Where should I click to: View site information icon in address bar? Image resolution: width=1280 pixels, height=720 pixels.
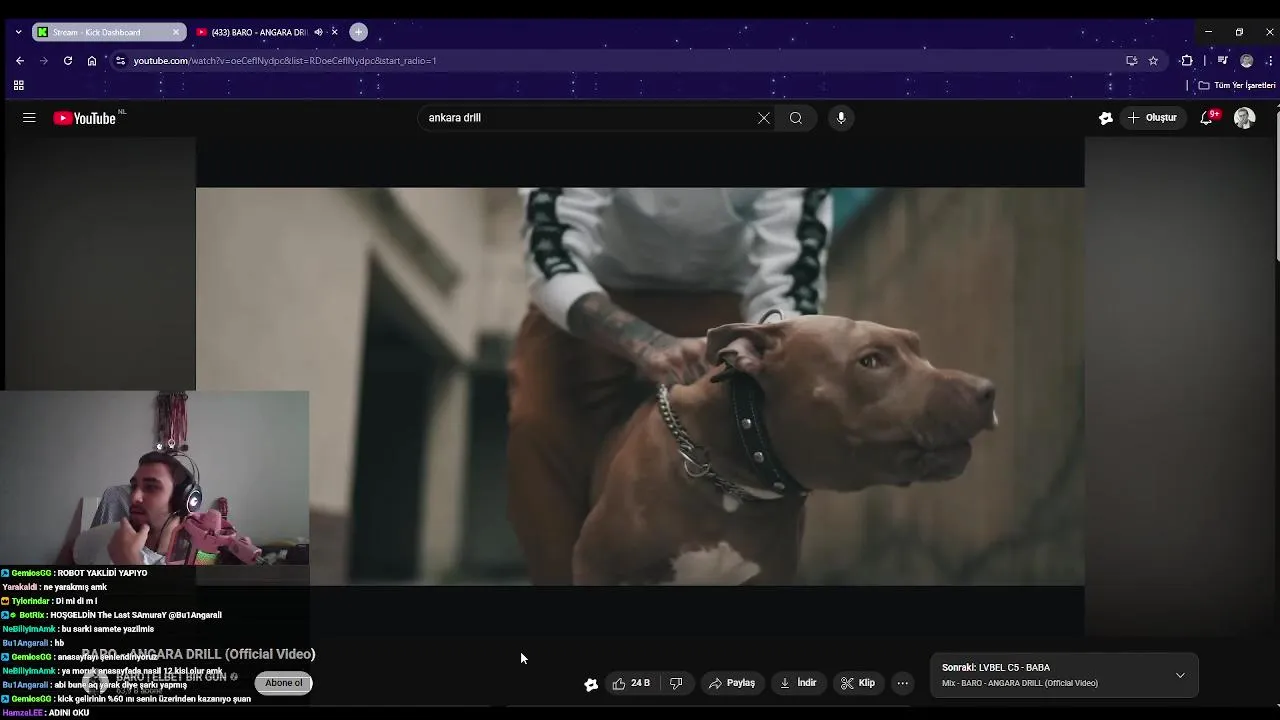coord(120,61)
